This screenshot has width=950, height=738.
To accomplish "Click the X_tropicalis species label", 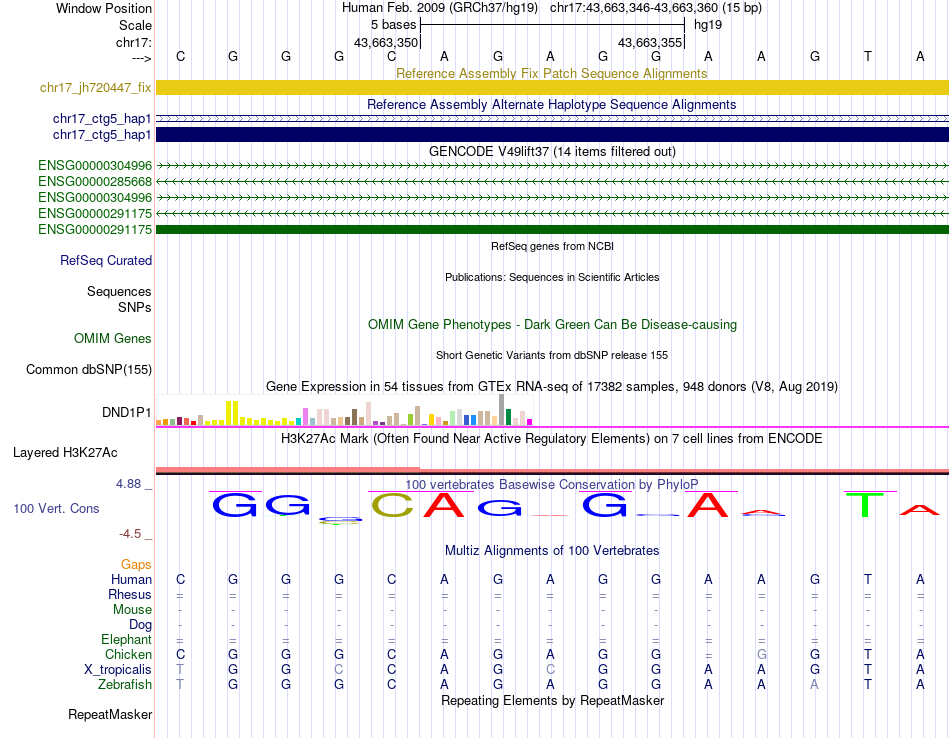I will (118, 670).
